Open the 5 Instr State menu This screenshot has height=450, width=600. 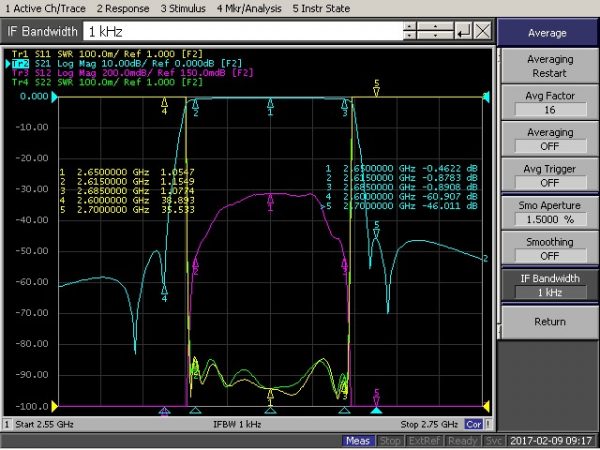coord(321,8)
